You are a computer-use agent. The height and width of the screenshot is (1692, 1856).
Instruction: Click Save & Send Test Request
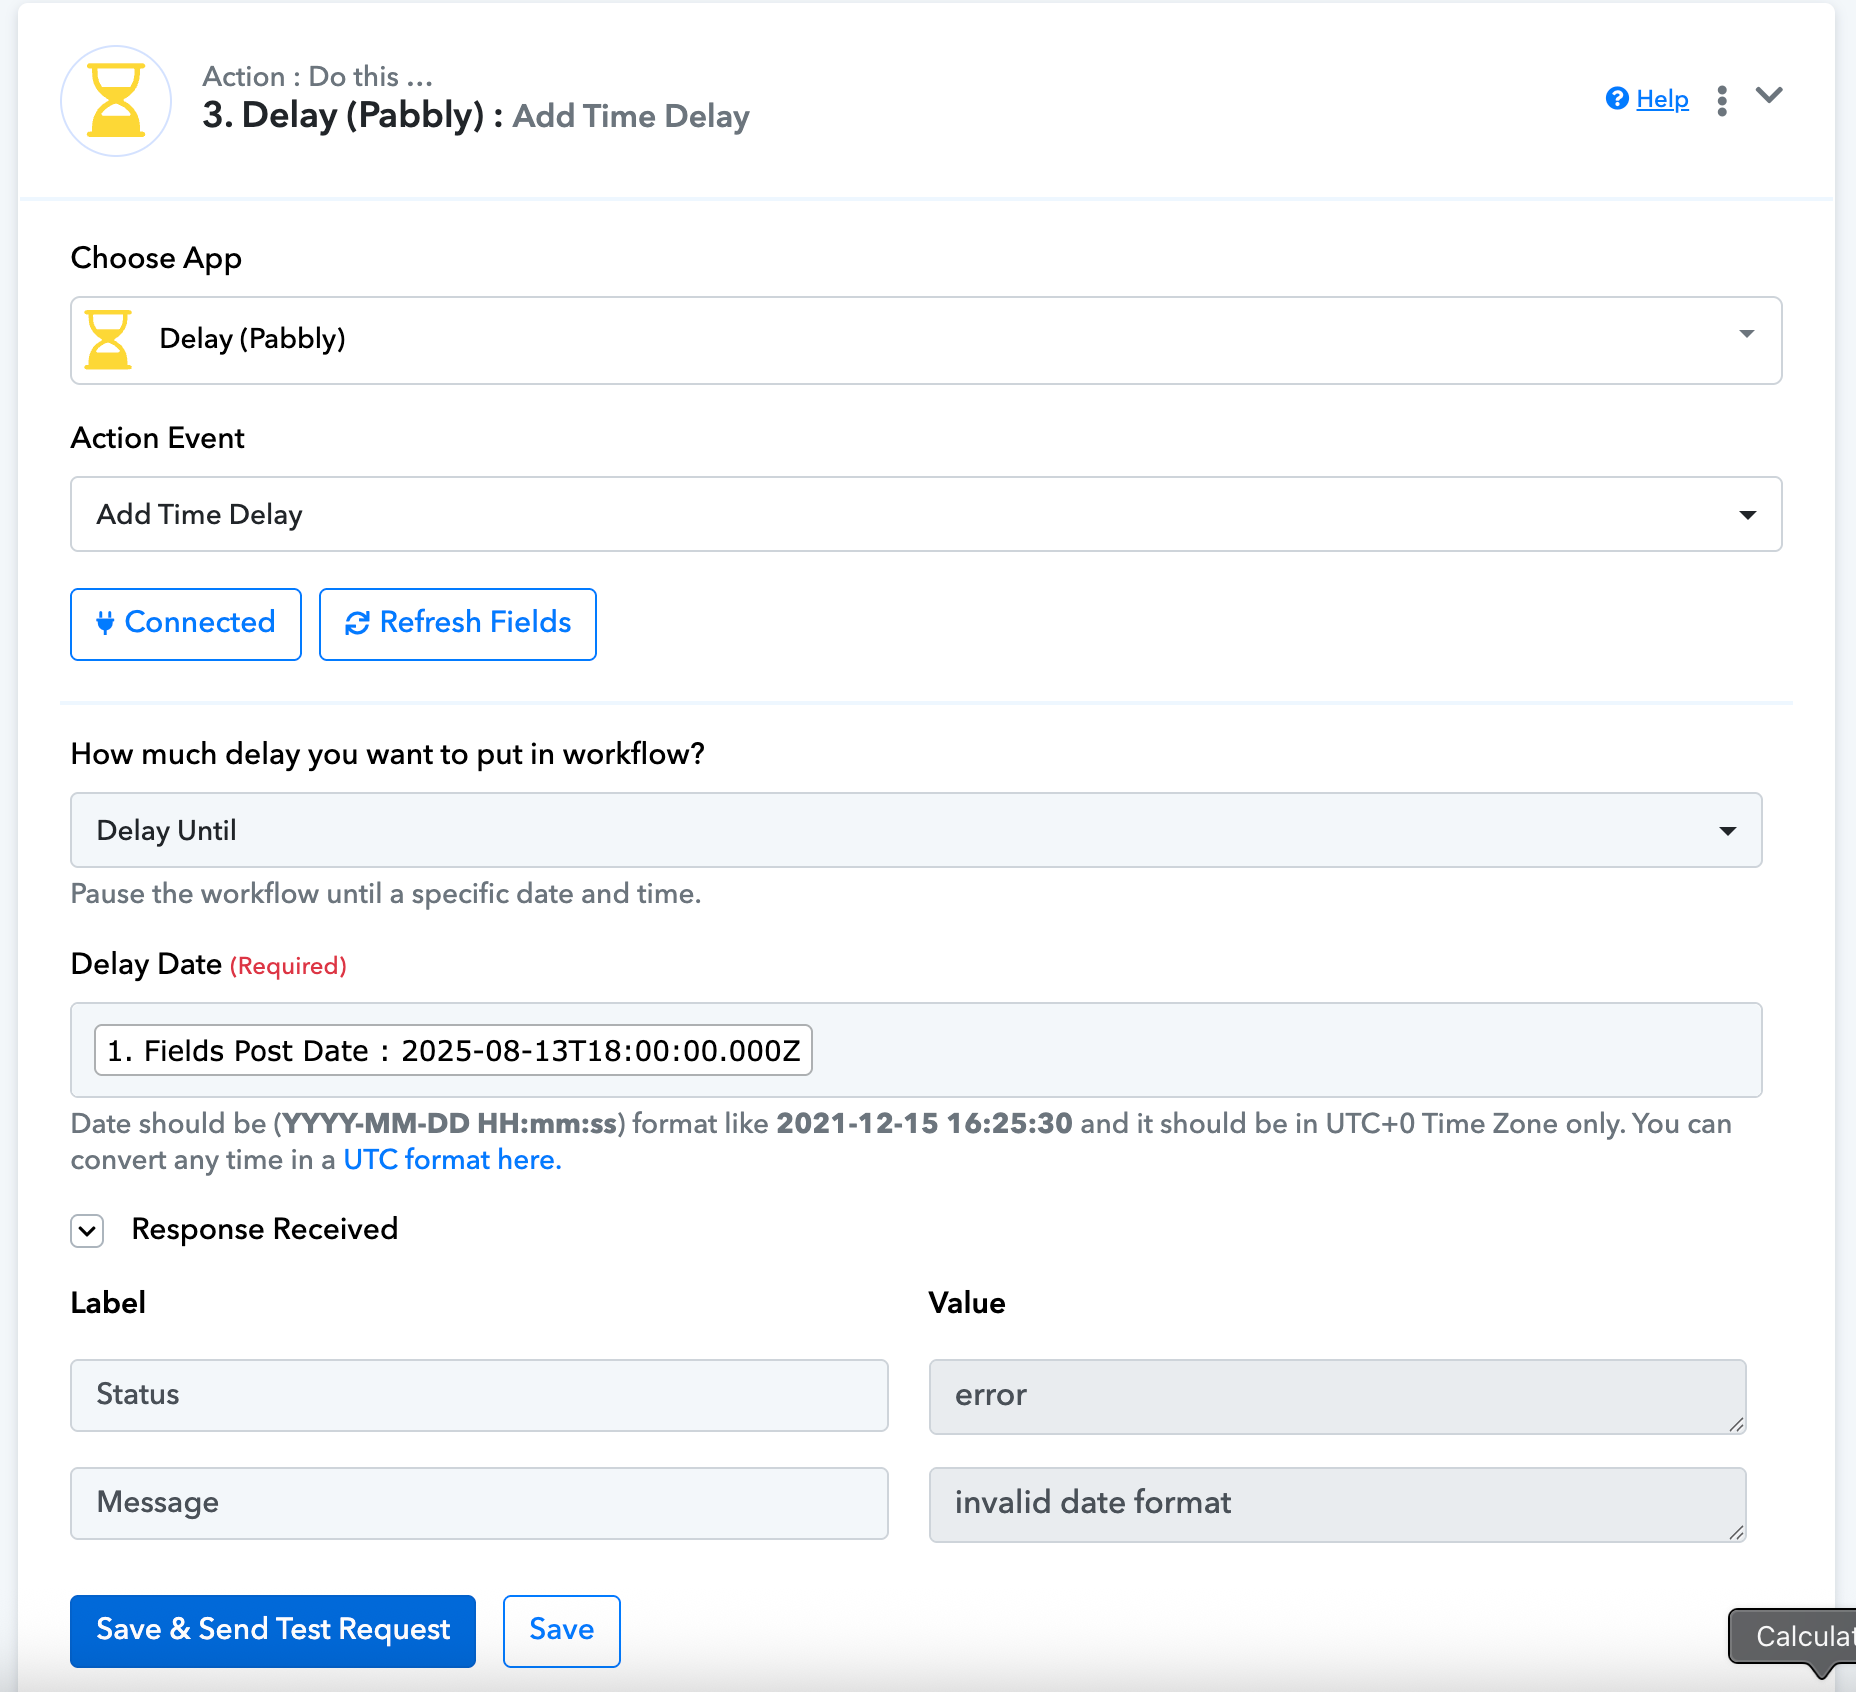[273, 1630]
